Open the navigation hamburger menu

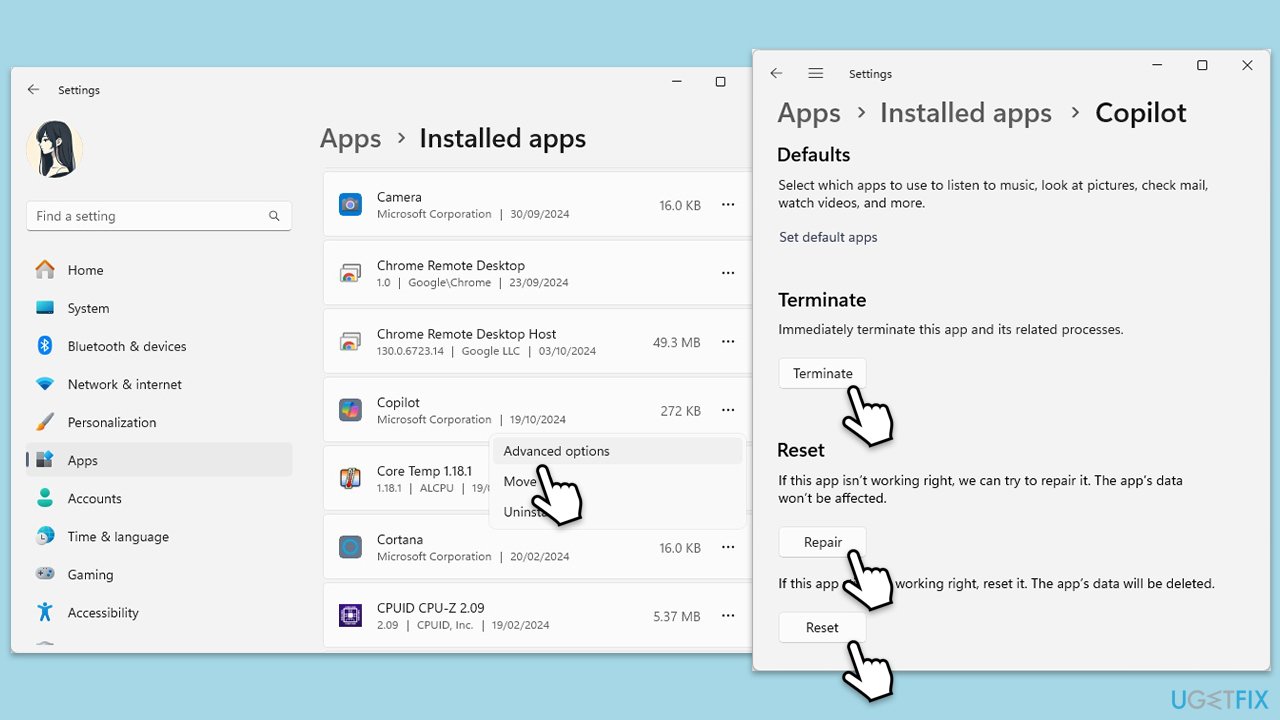(x=815, y=74)
